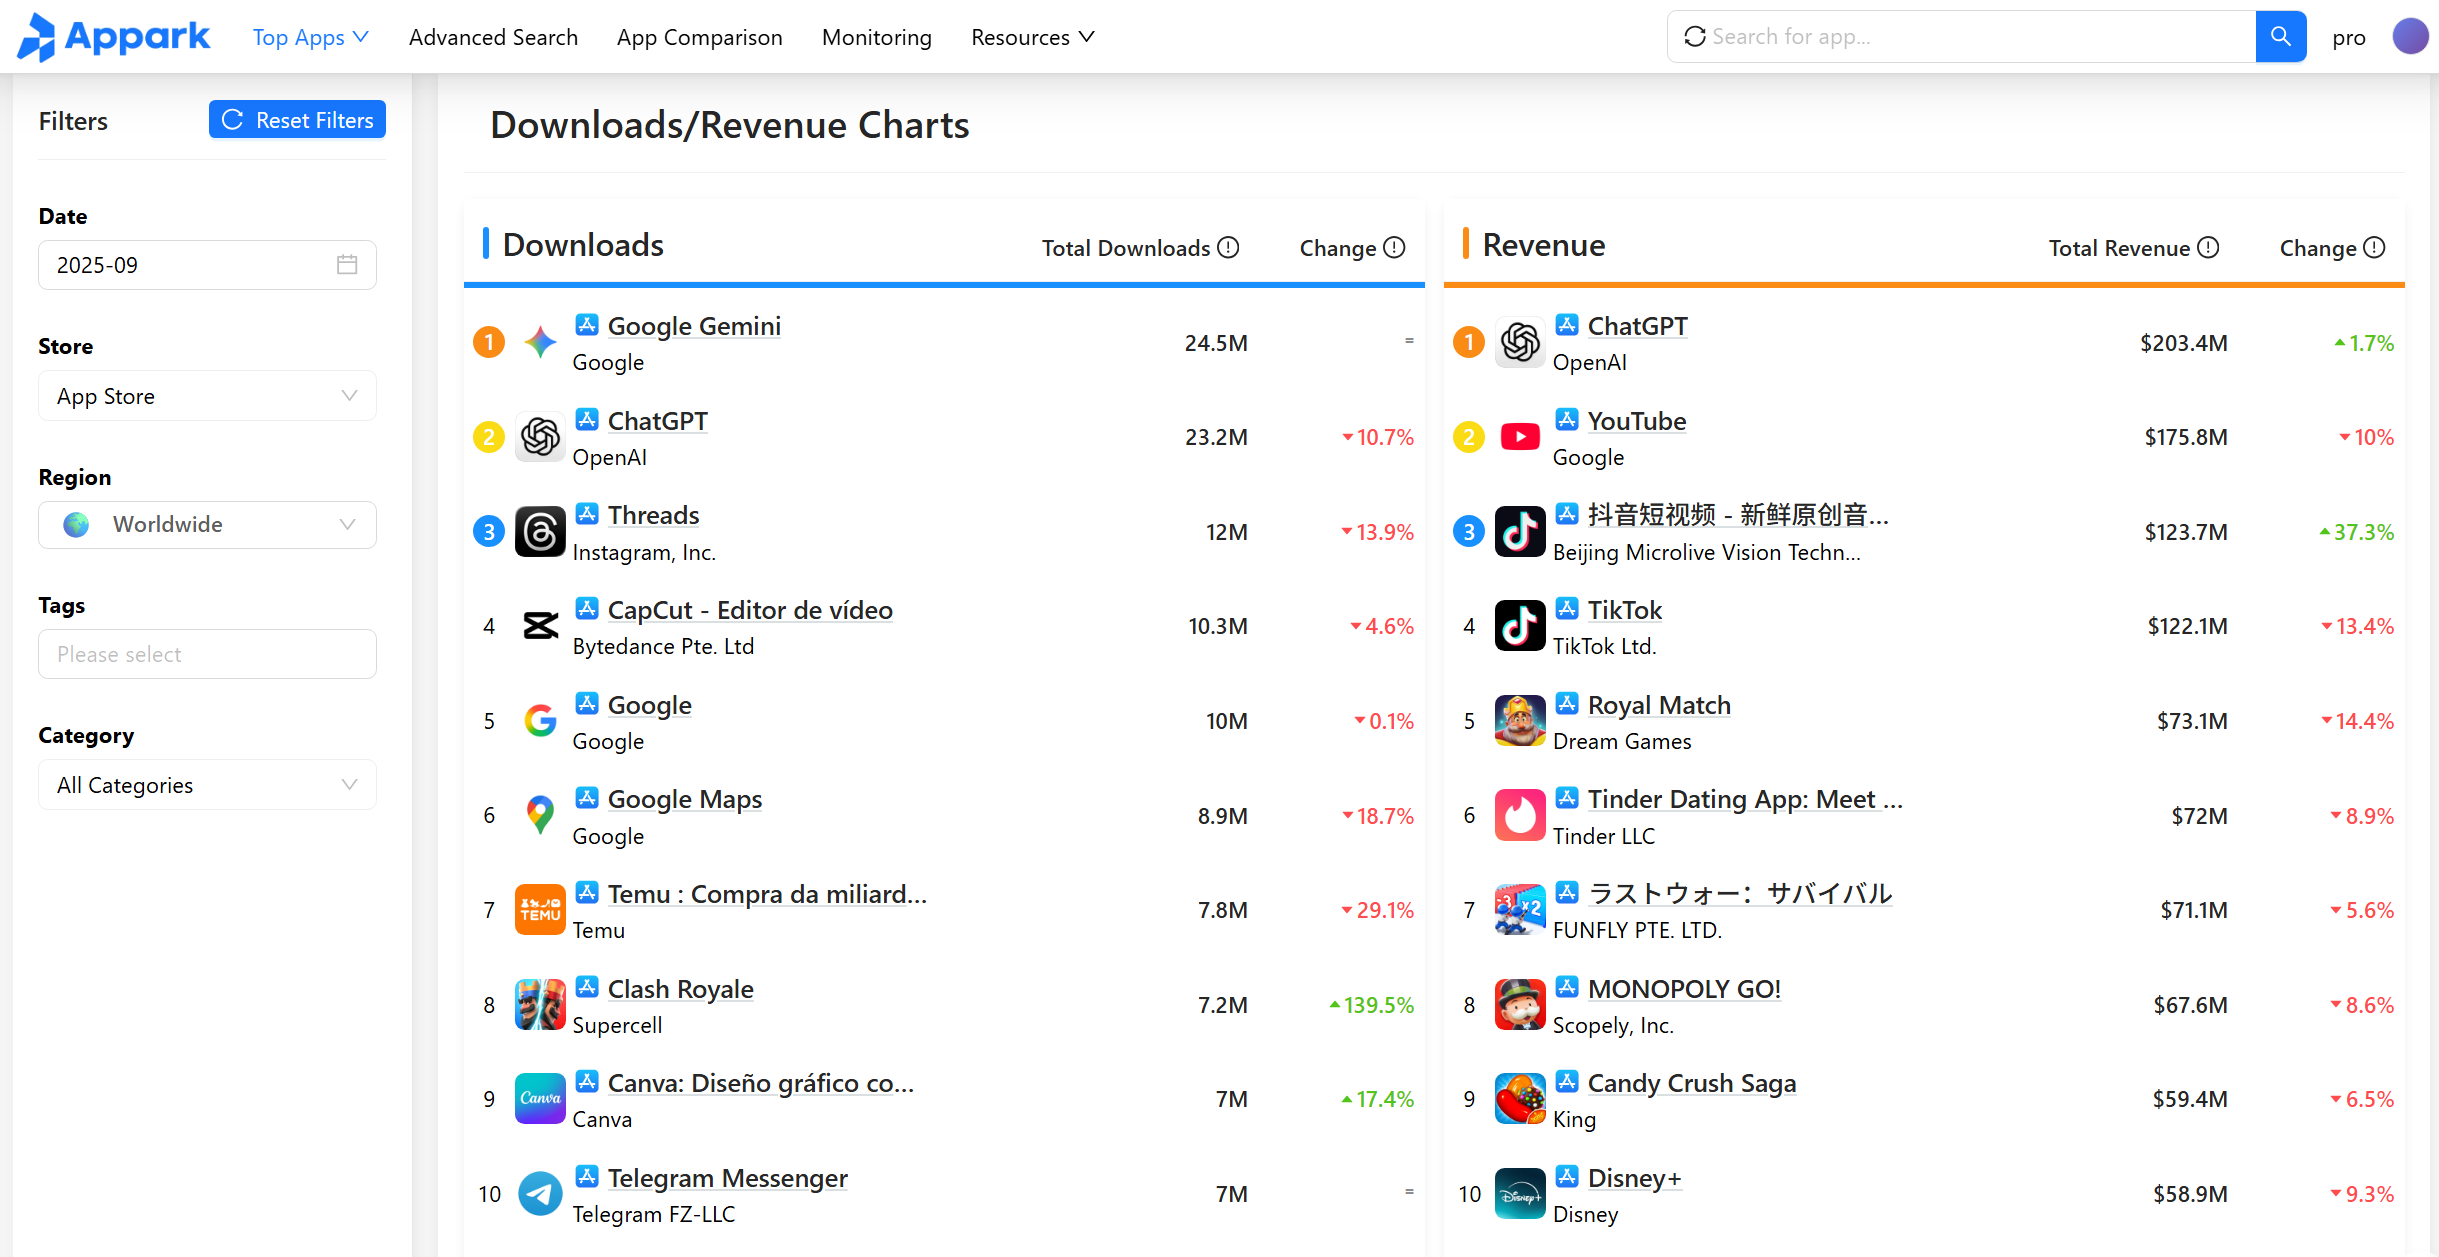Click the calendar icon in Date field
The width and height of the screenshot is (2439, 1257).
pyautogui.click(x=347, y=265)
